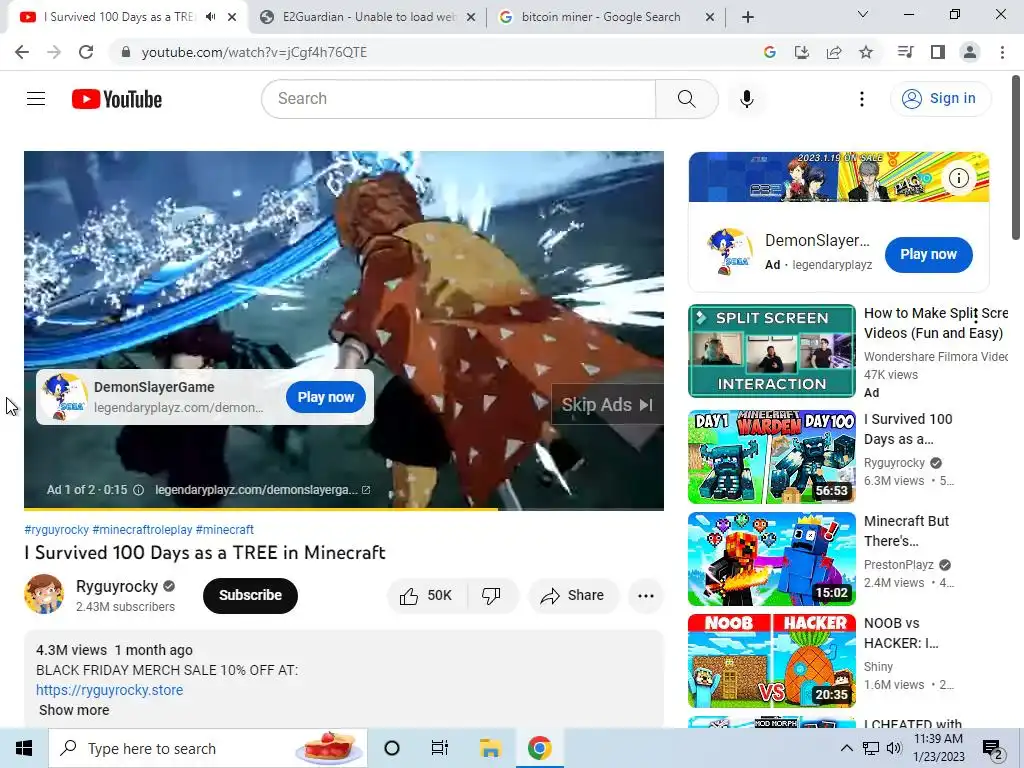Screen dimensions: 1024x768
Task: Open YouTube settings three-dot menu
Action: pos(862,99)
